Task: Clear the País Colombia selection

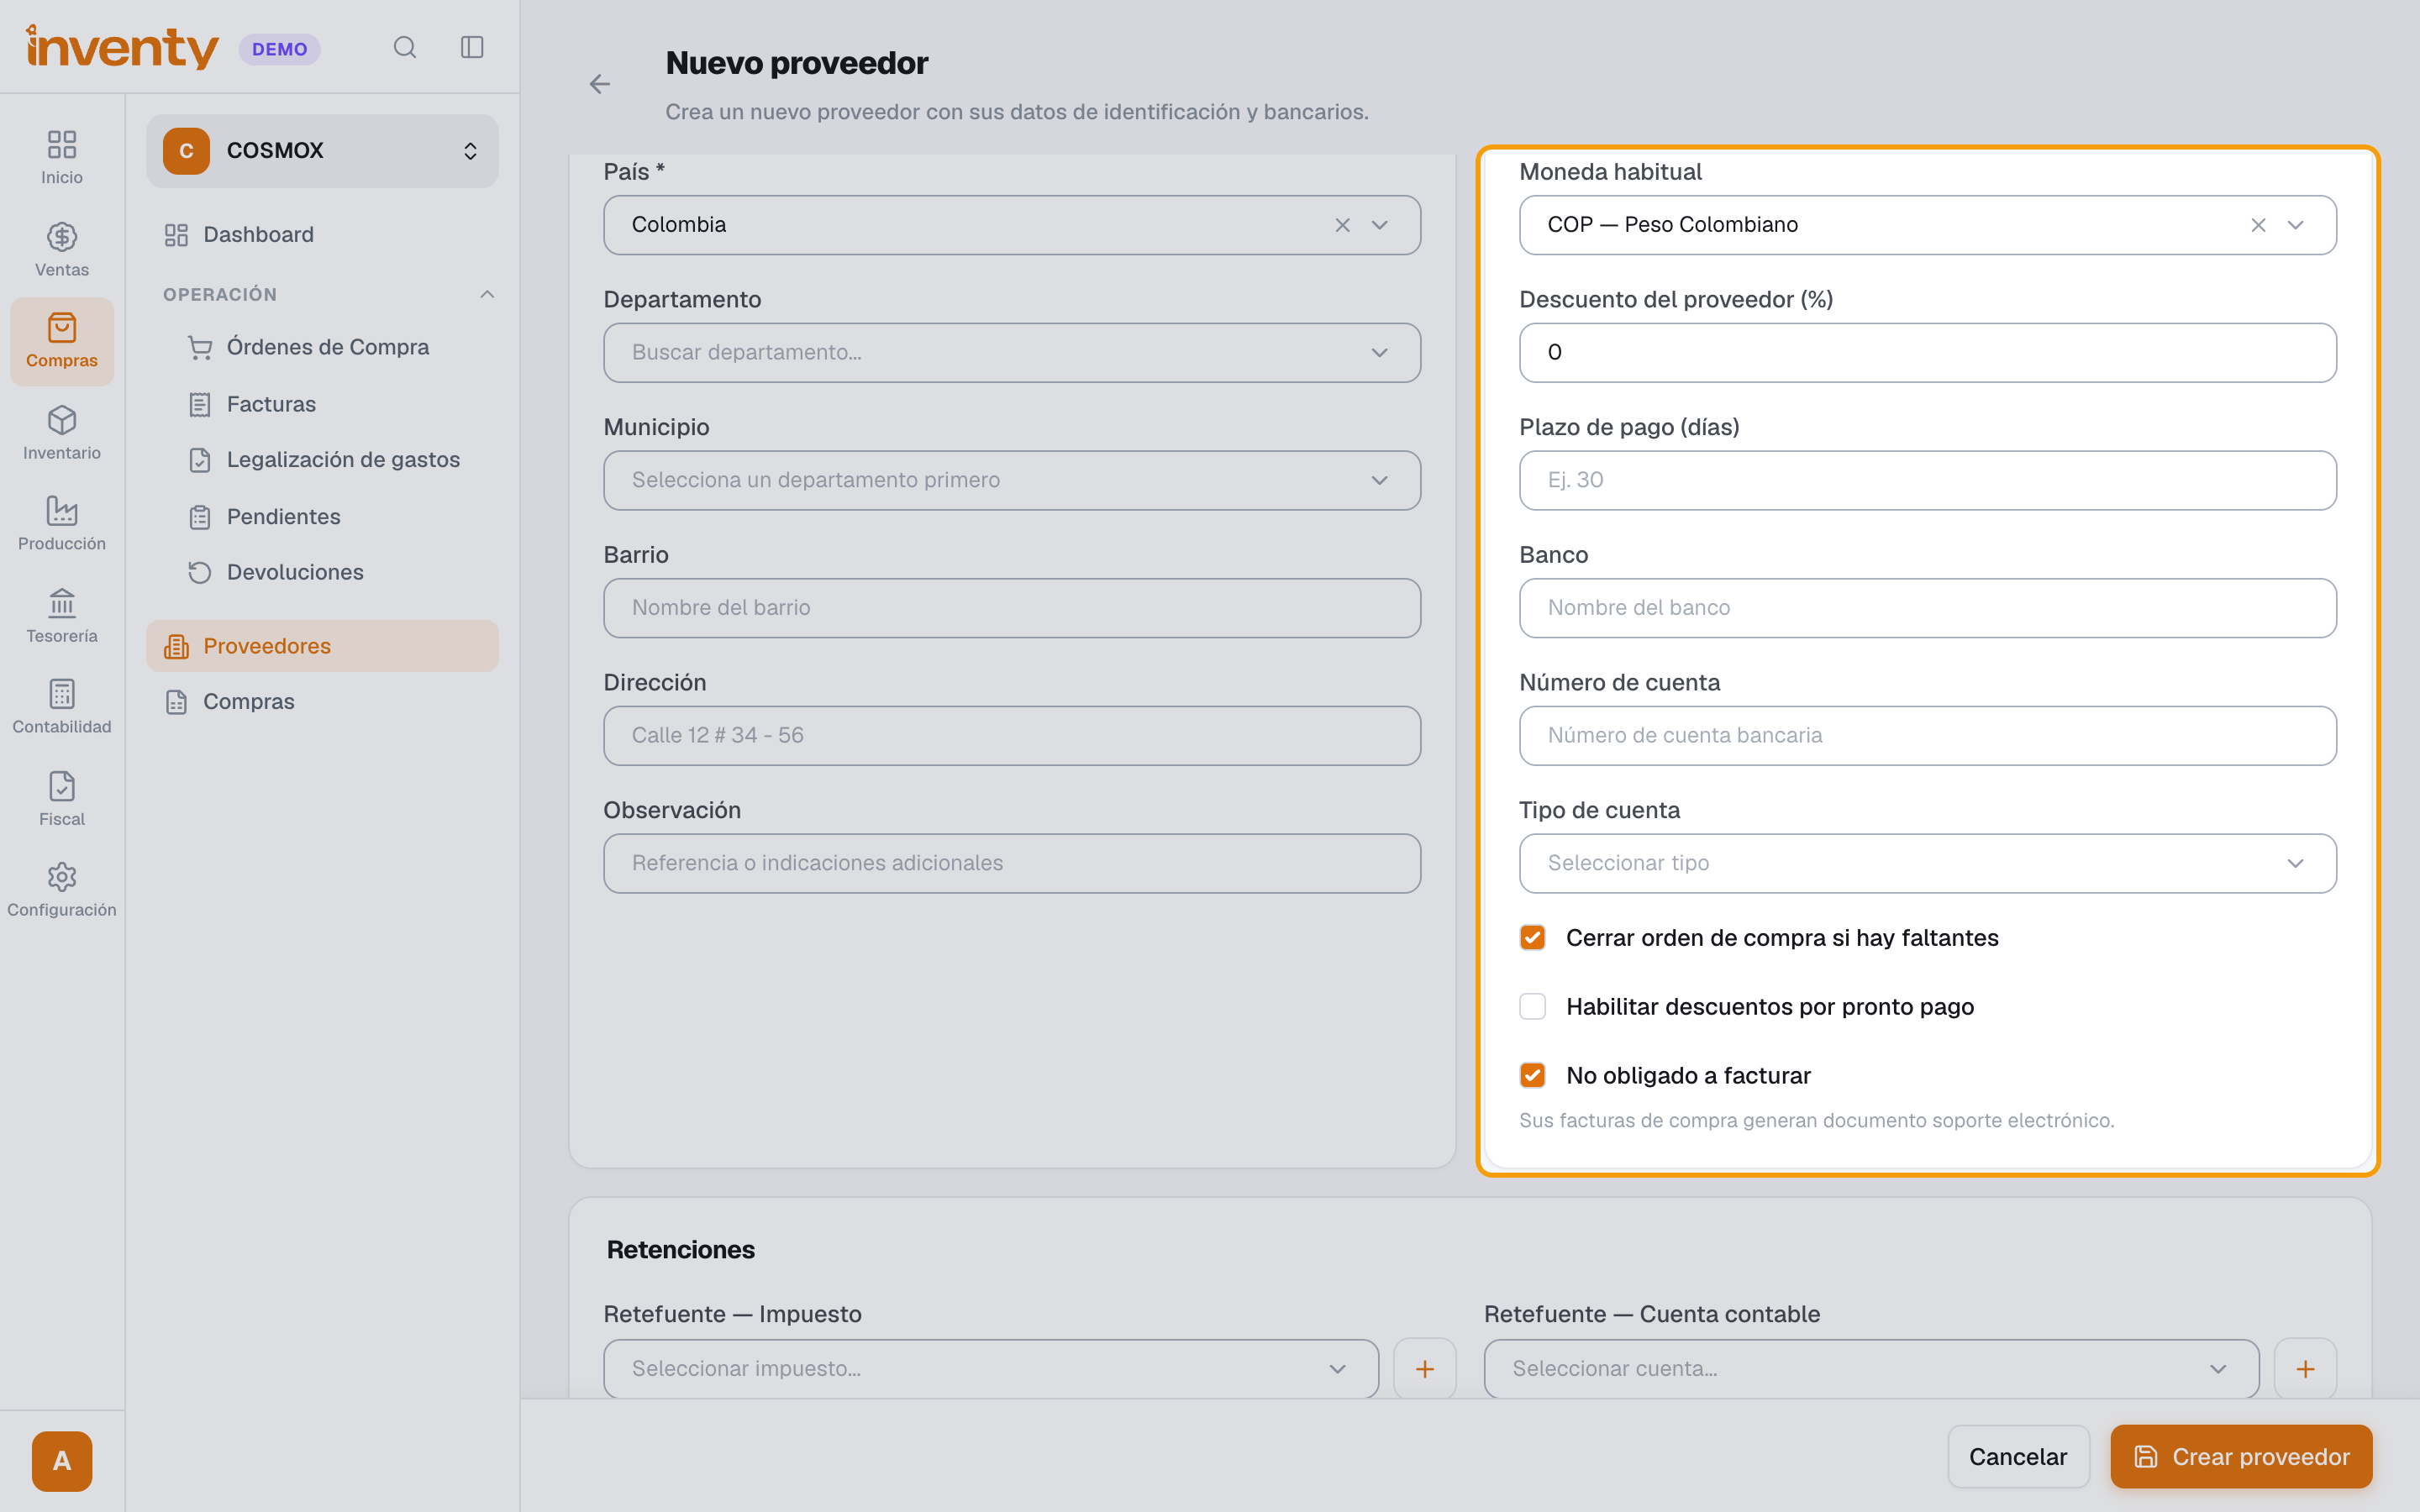Action: [x=1342, y=225]
